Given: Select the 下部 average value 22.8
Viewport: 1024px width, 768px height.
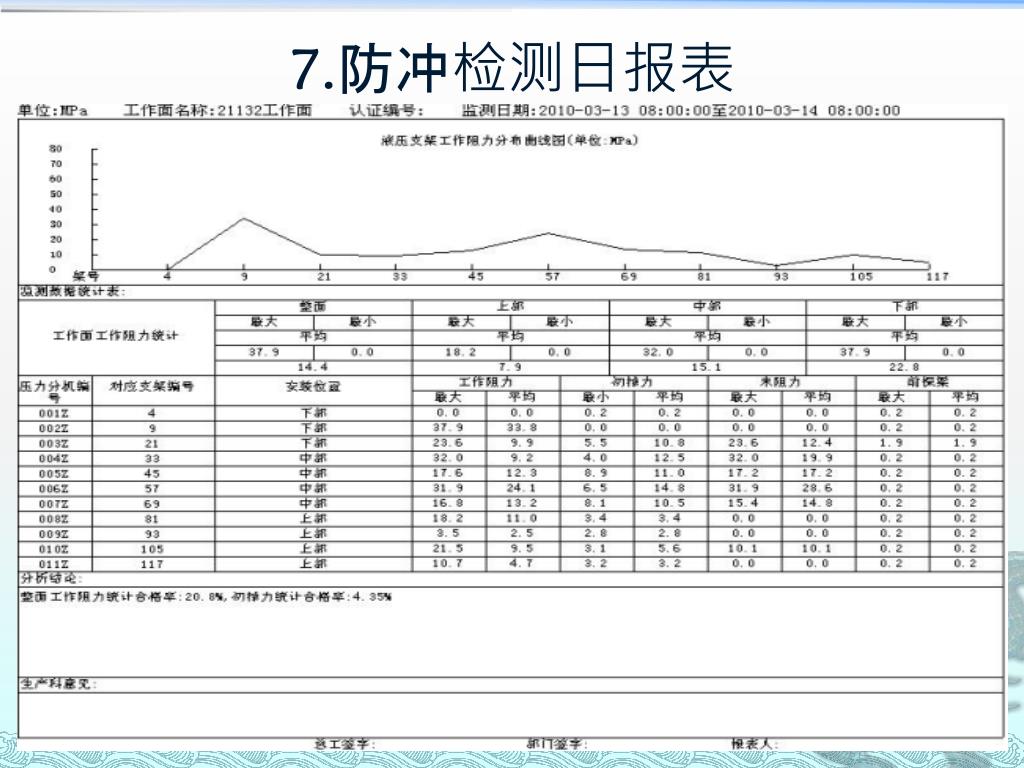Looking at the screenshot, I should 904,367.
